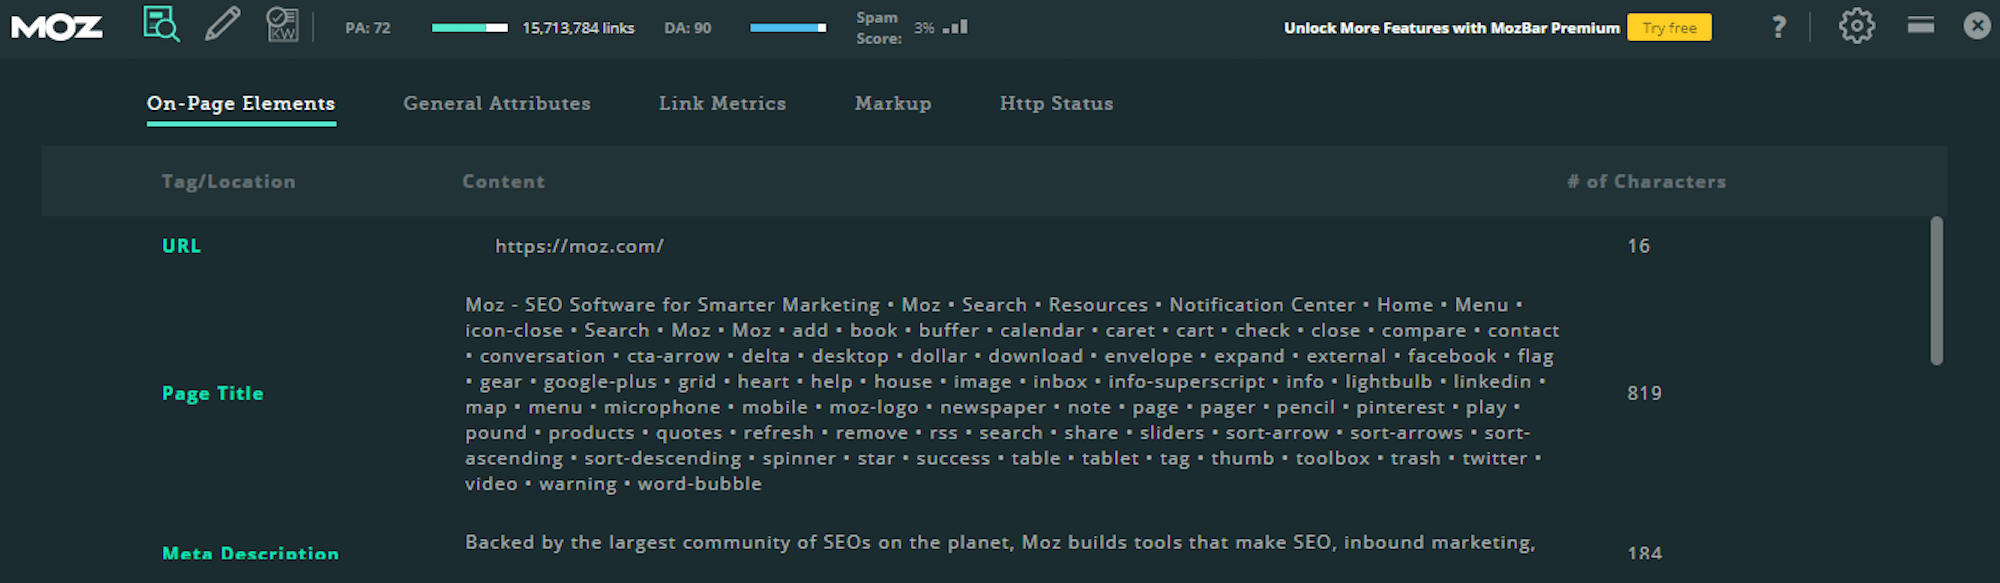Click the Spam Score label

coord(878,28)
